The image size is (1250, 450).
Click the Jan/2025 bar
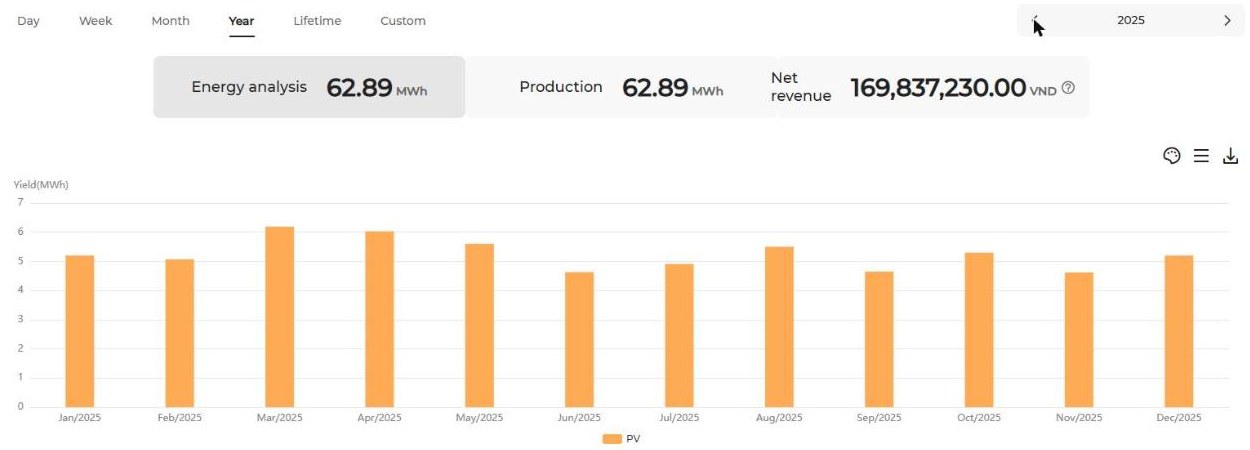pos(79,331)
